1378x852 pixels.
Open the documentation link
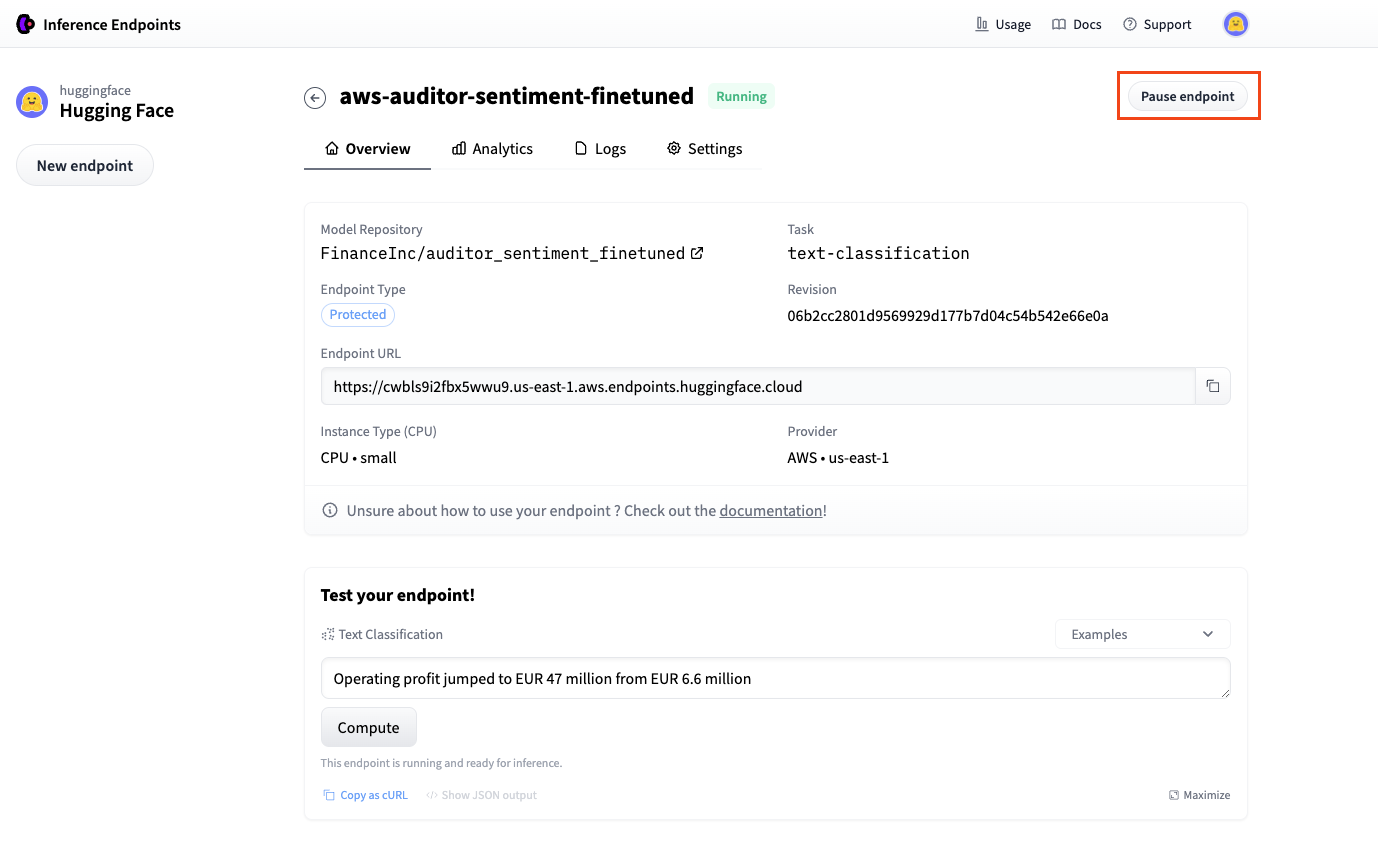pos(771,511)
